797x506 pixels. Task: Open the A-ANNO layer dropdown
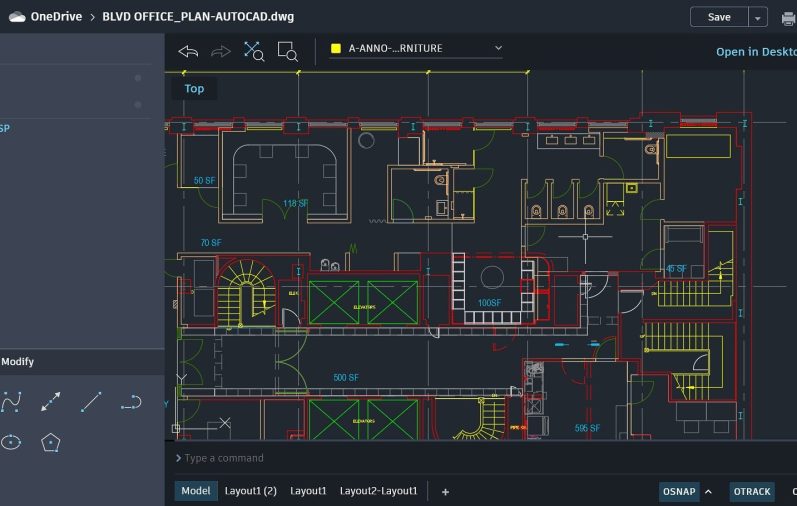(x=417, y=48)
